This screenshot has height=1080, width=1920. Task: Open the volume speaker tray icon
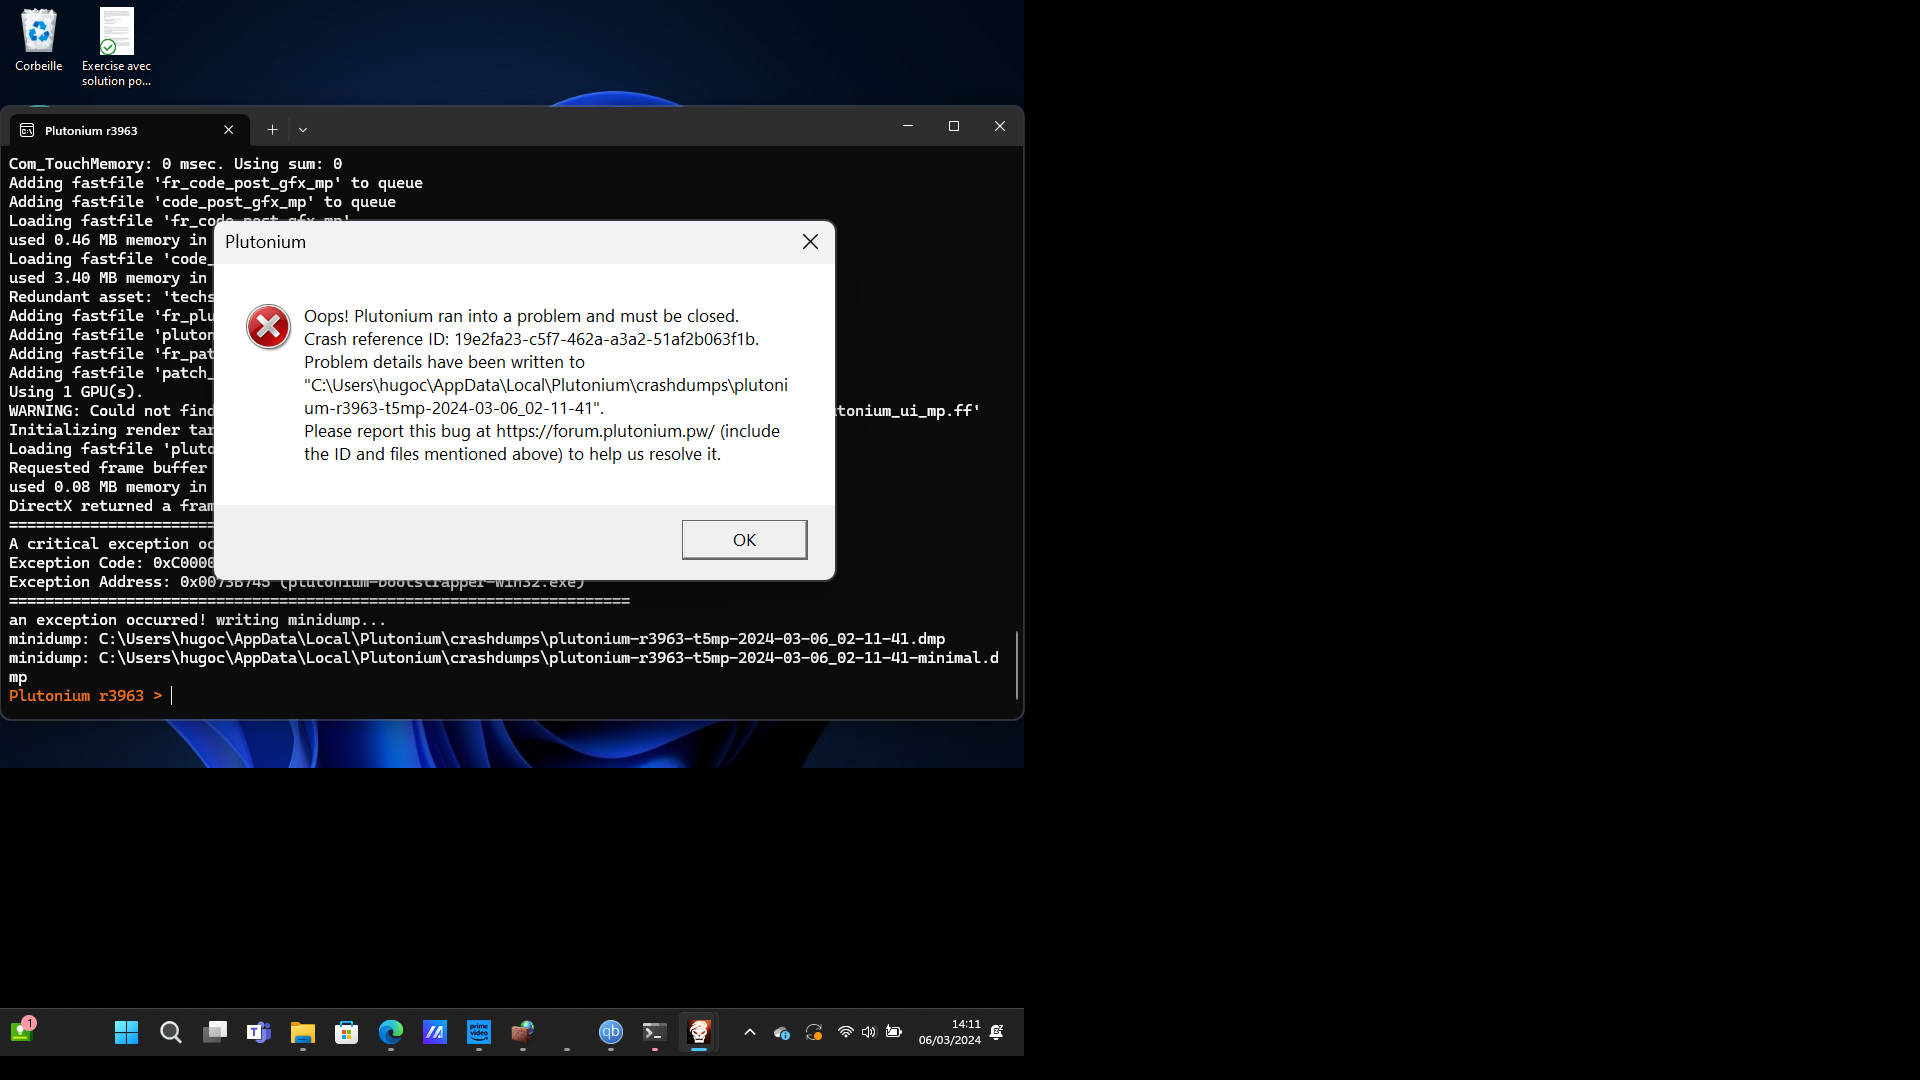(869, 1032)
